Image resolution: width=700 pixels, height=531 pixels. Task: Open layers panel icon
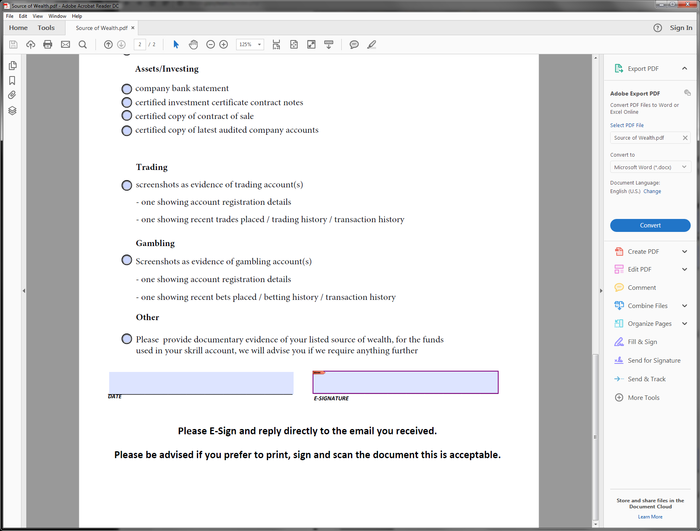coord(12,110)
